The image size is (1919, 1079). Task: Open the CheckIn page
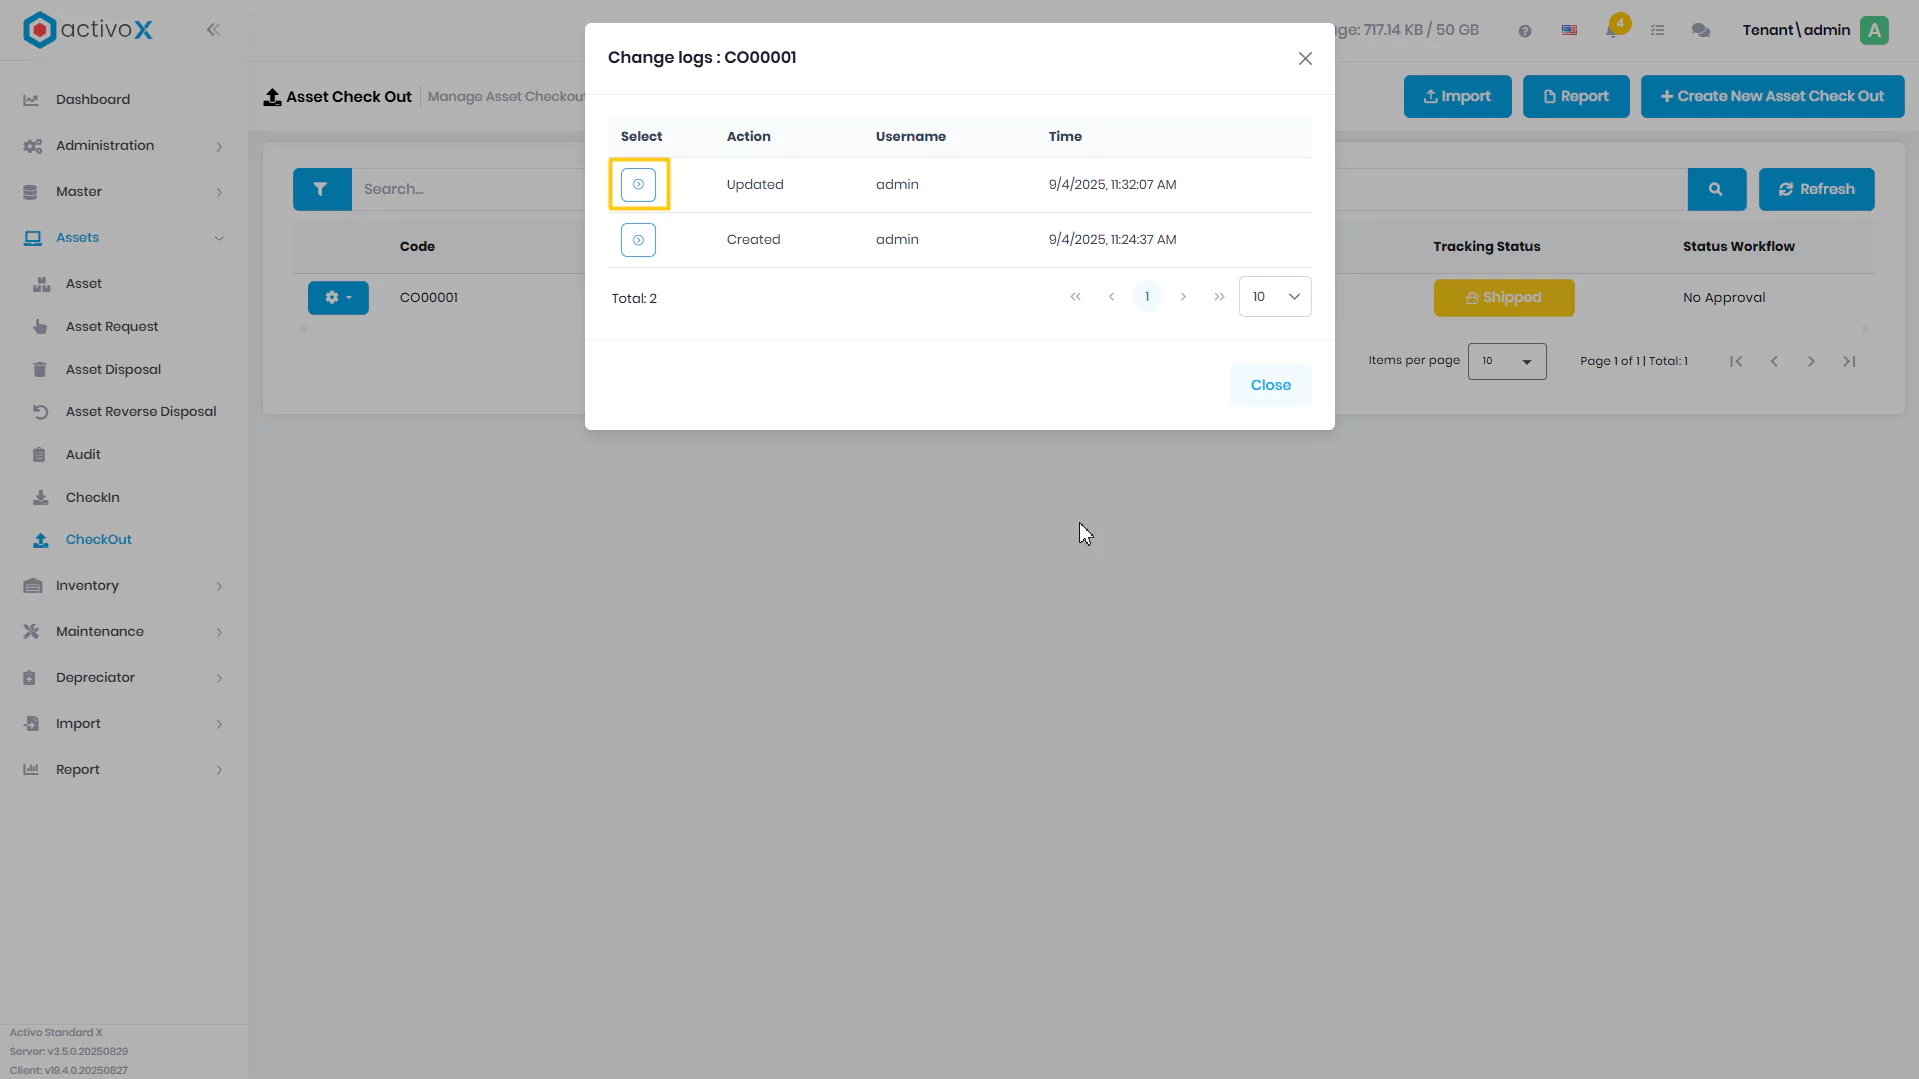pyautogui.click(x=92, y=498)
